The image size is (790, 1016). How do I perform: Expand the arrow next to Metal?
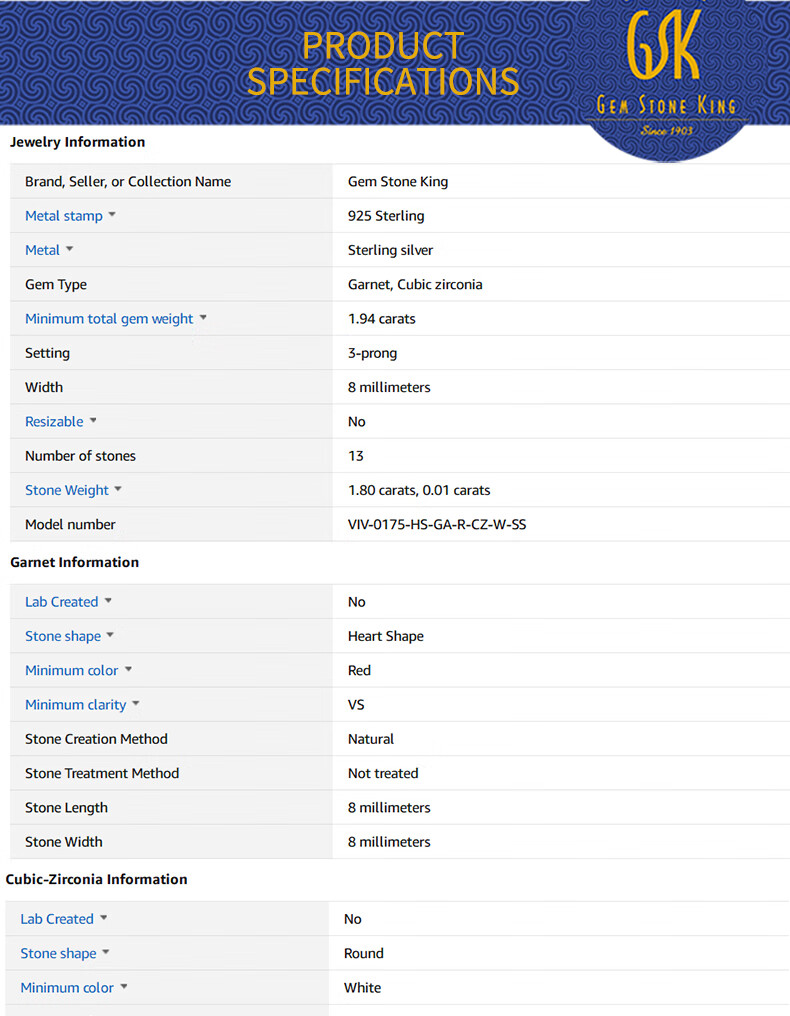[x=70, y=249]
